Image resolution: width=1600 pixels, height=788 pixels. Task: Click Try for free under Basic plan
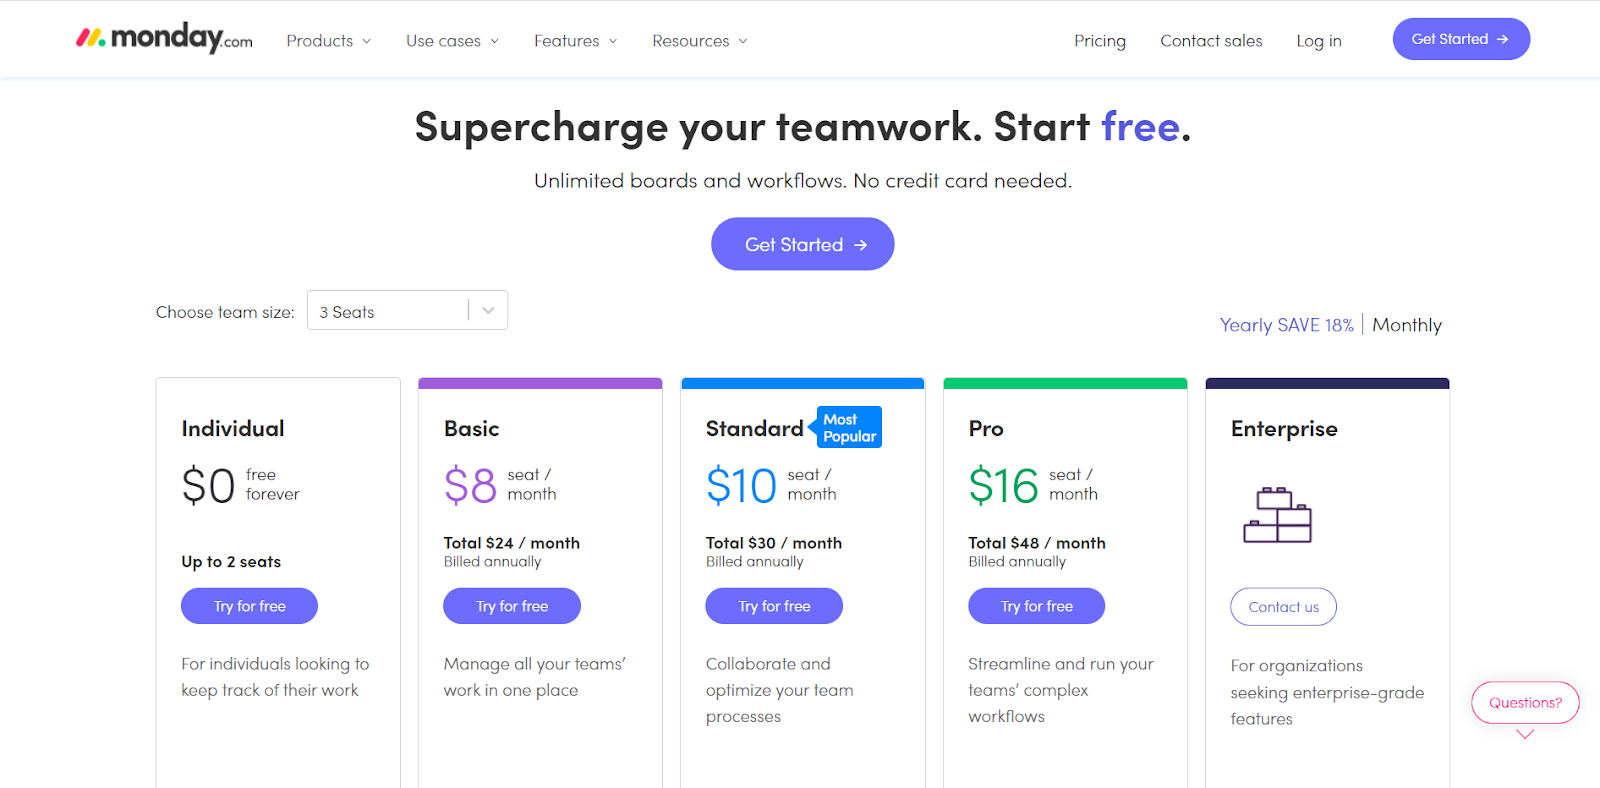coord(512,606)
